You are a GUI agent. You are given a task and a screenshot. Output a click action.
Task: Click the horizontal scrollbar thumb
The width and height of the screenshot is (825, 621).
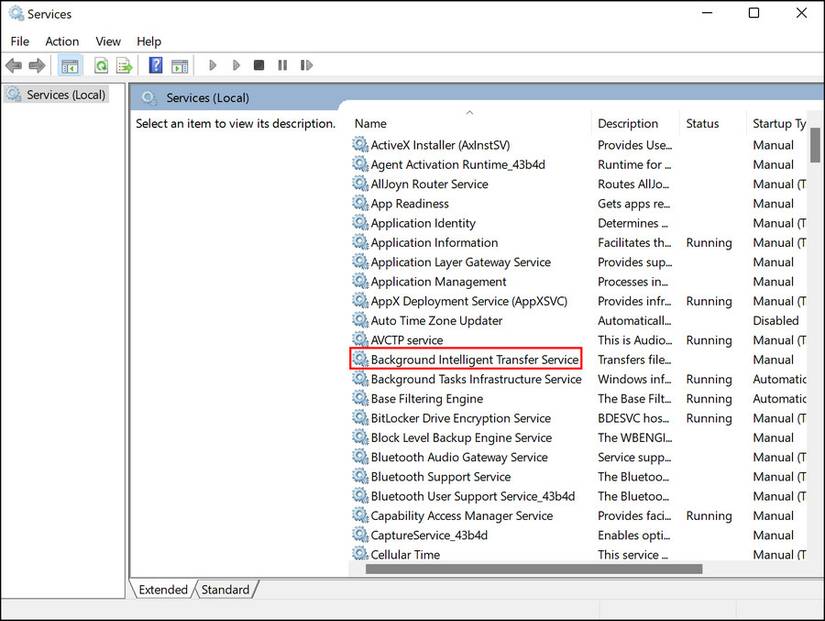534,569
